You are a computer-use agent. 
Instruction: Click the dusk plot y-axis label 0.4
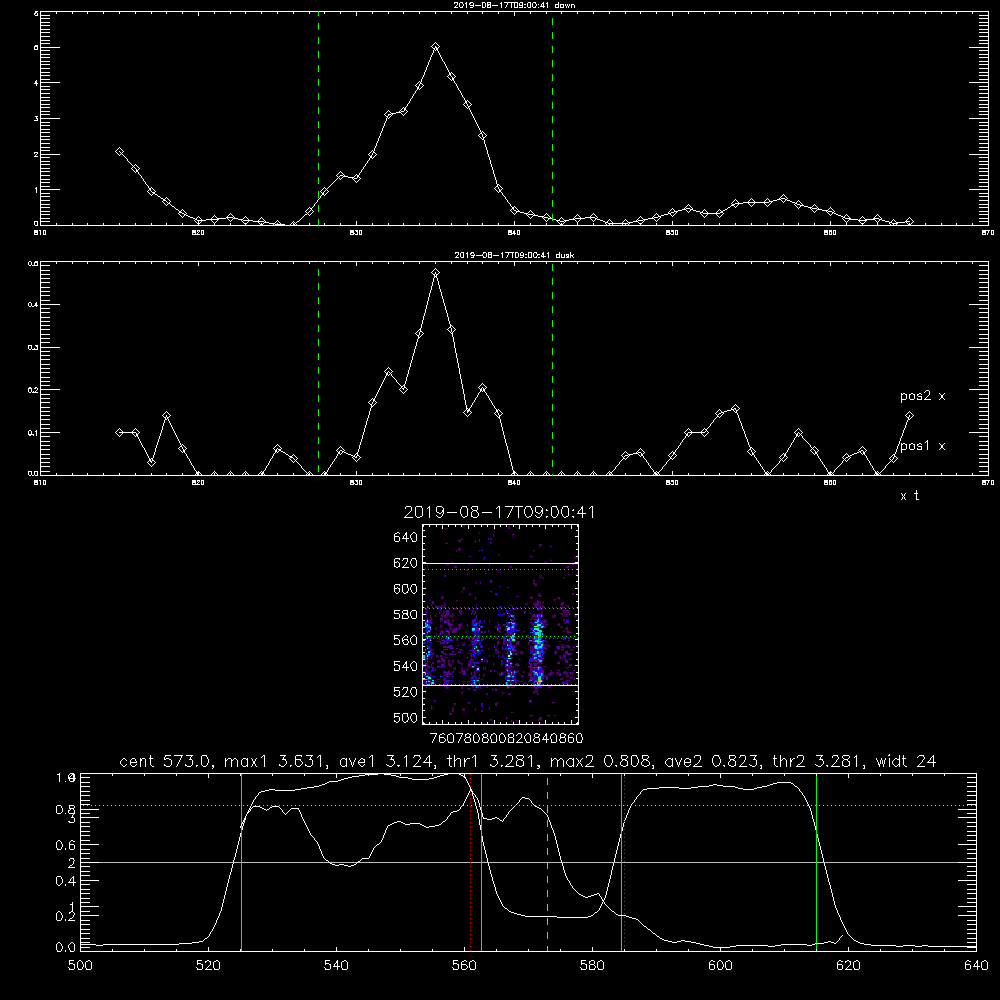point(33,305)
